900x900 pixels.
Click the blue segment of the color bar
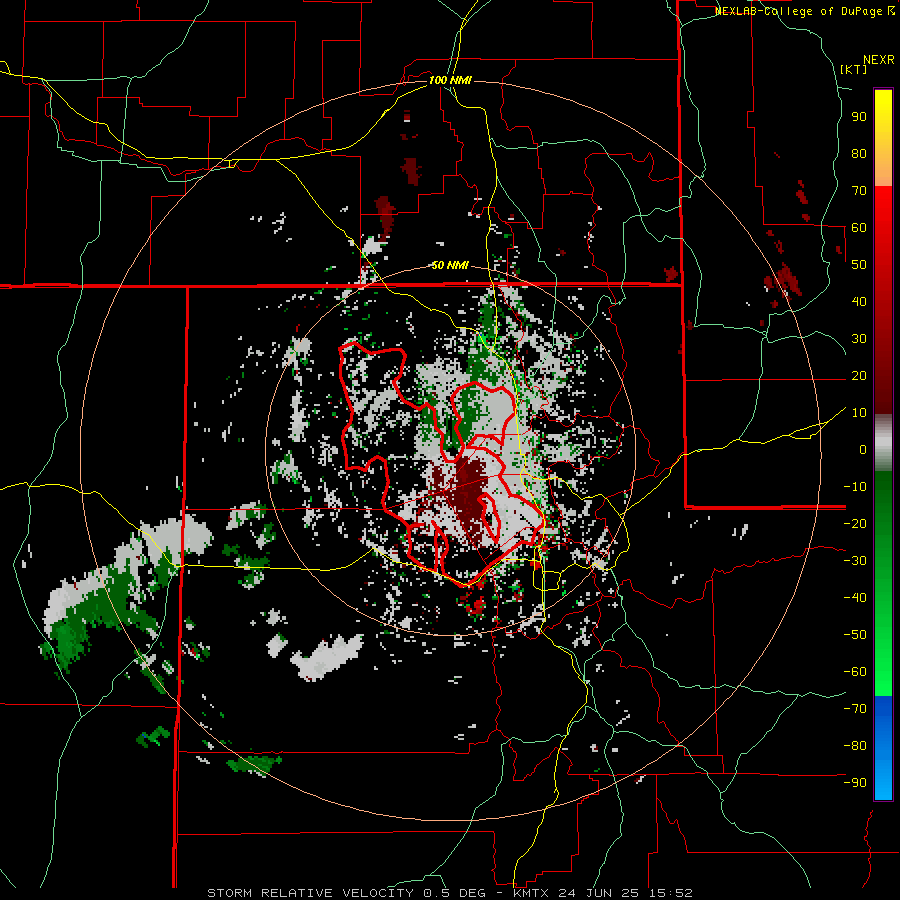pyautogui.click(x=883, y=747)
